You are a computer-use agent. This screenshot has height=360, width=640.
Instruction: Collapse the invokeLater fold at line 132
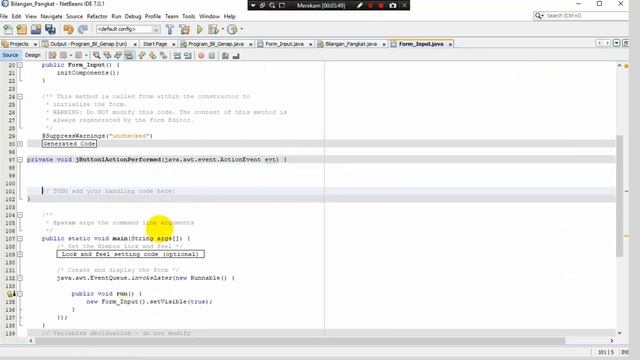click(x=20, y=278)
